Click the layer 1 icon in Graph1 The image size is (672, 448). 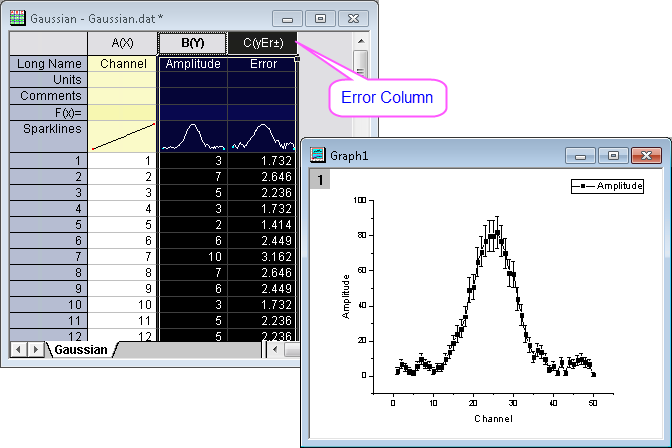pos(318,179)
